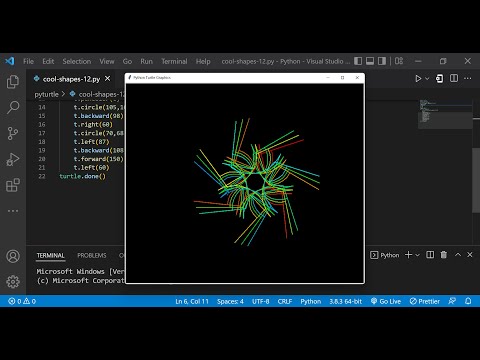Select the Python terminal profile label
The height and width of the screenshot is (360, 480).
(385, 255)
